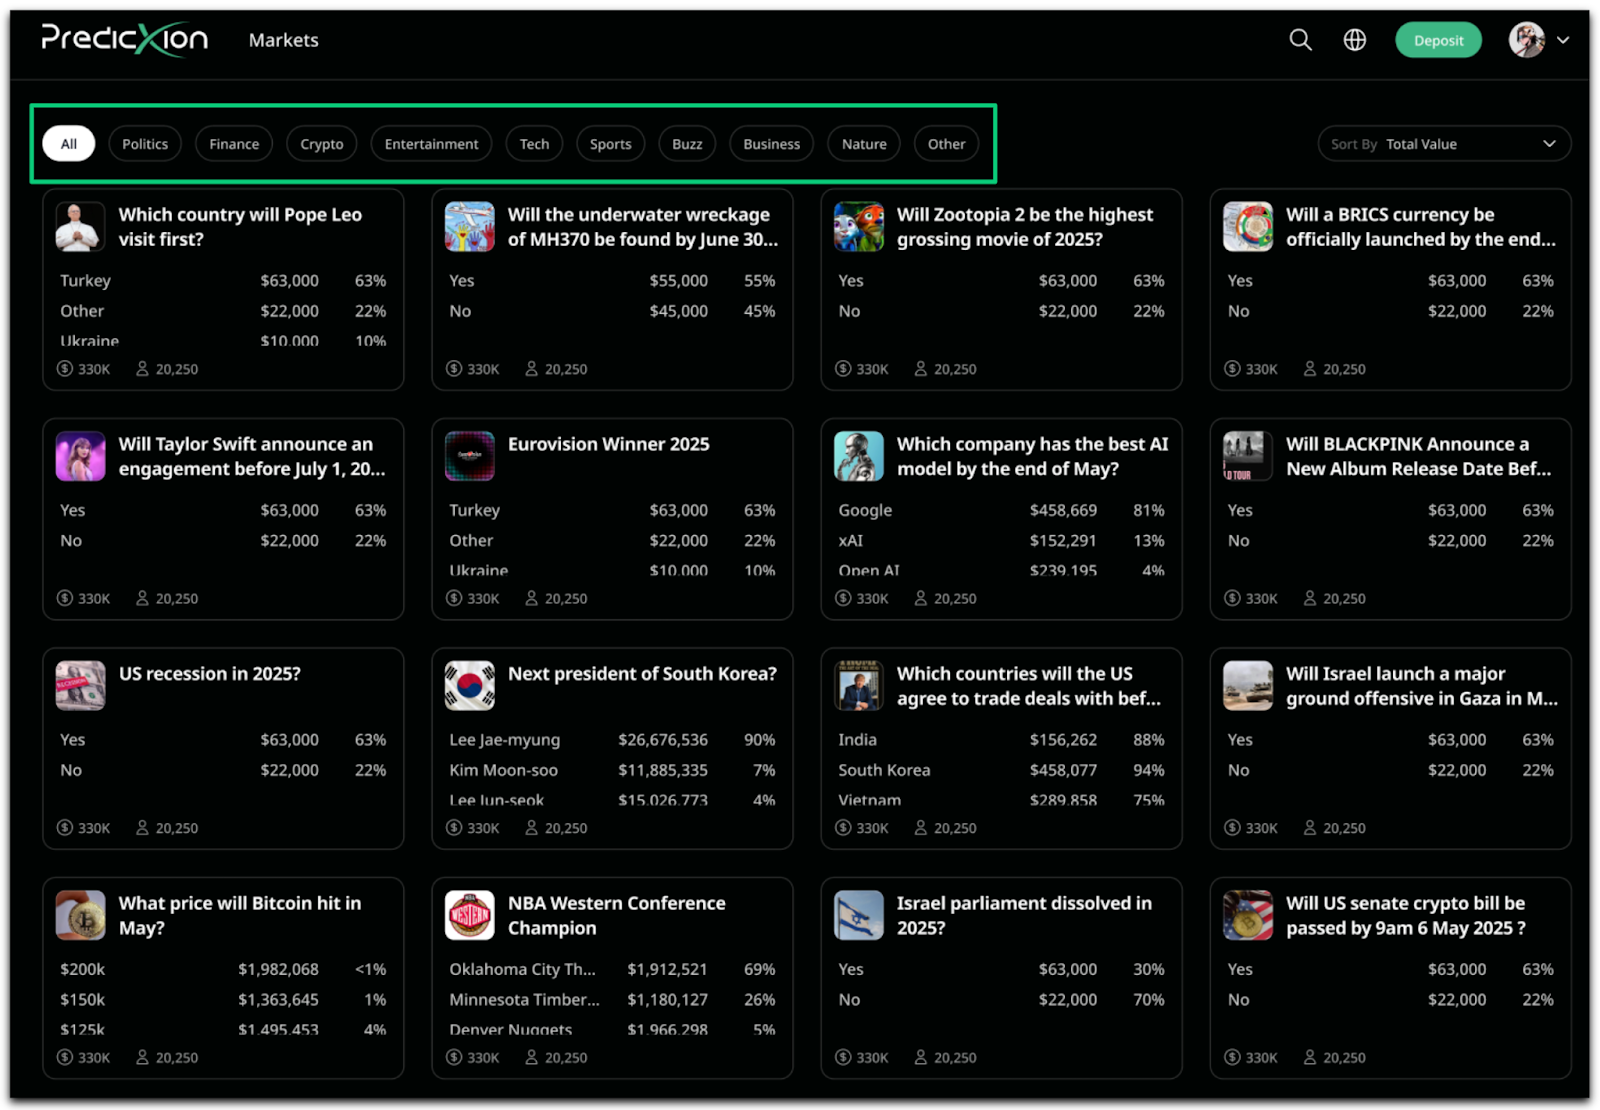Open "Will Zootopia 2 be the highest grossing movie"
Viewport: 1600px width, 1110px height.
(1025, 227)
